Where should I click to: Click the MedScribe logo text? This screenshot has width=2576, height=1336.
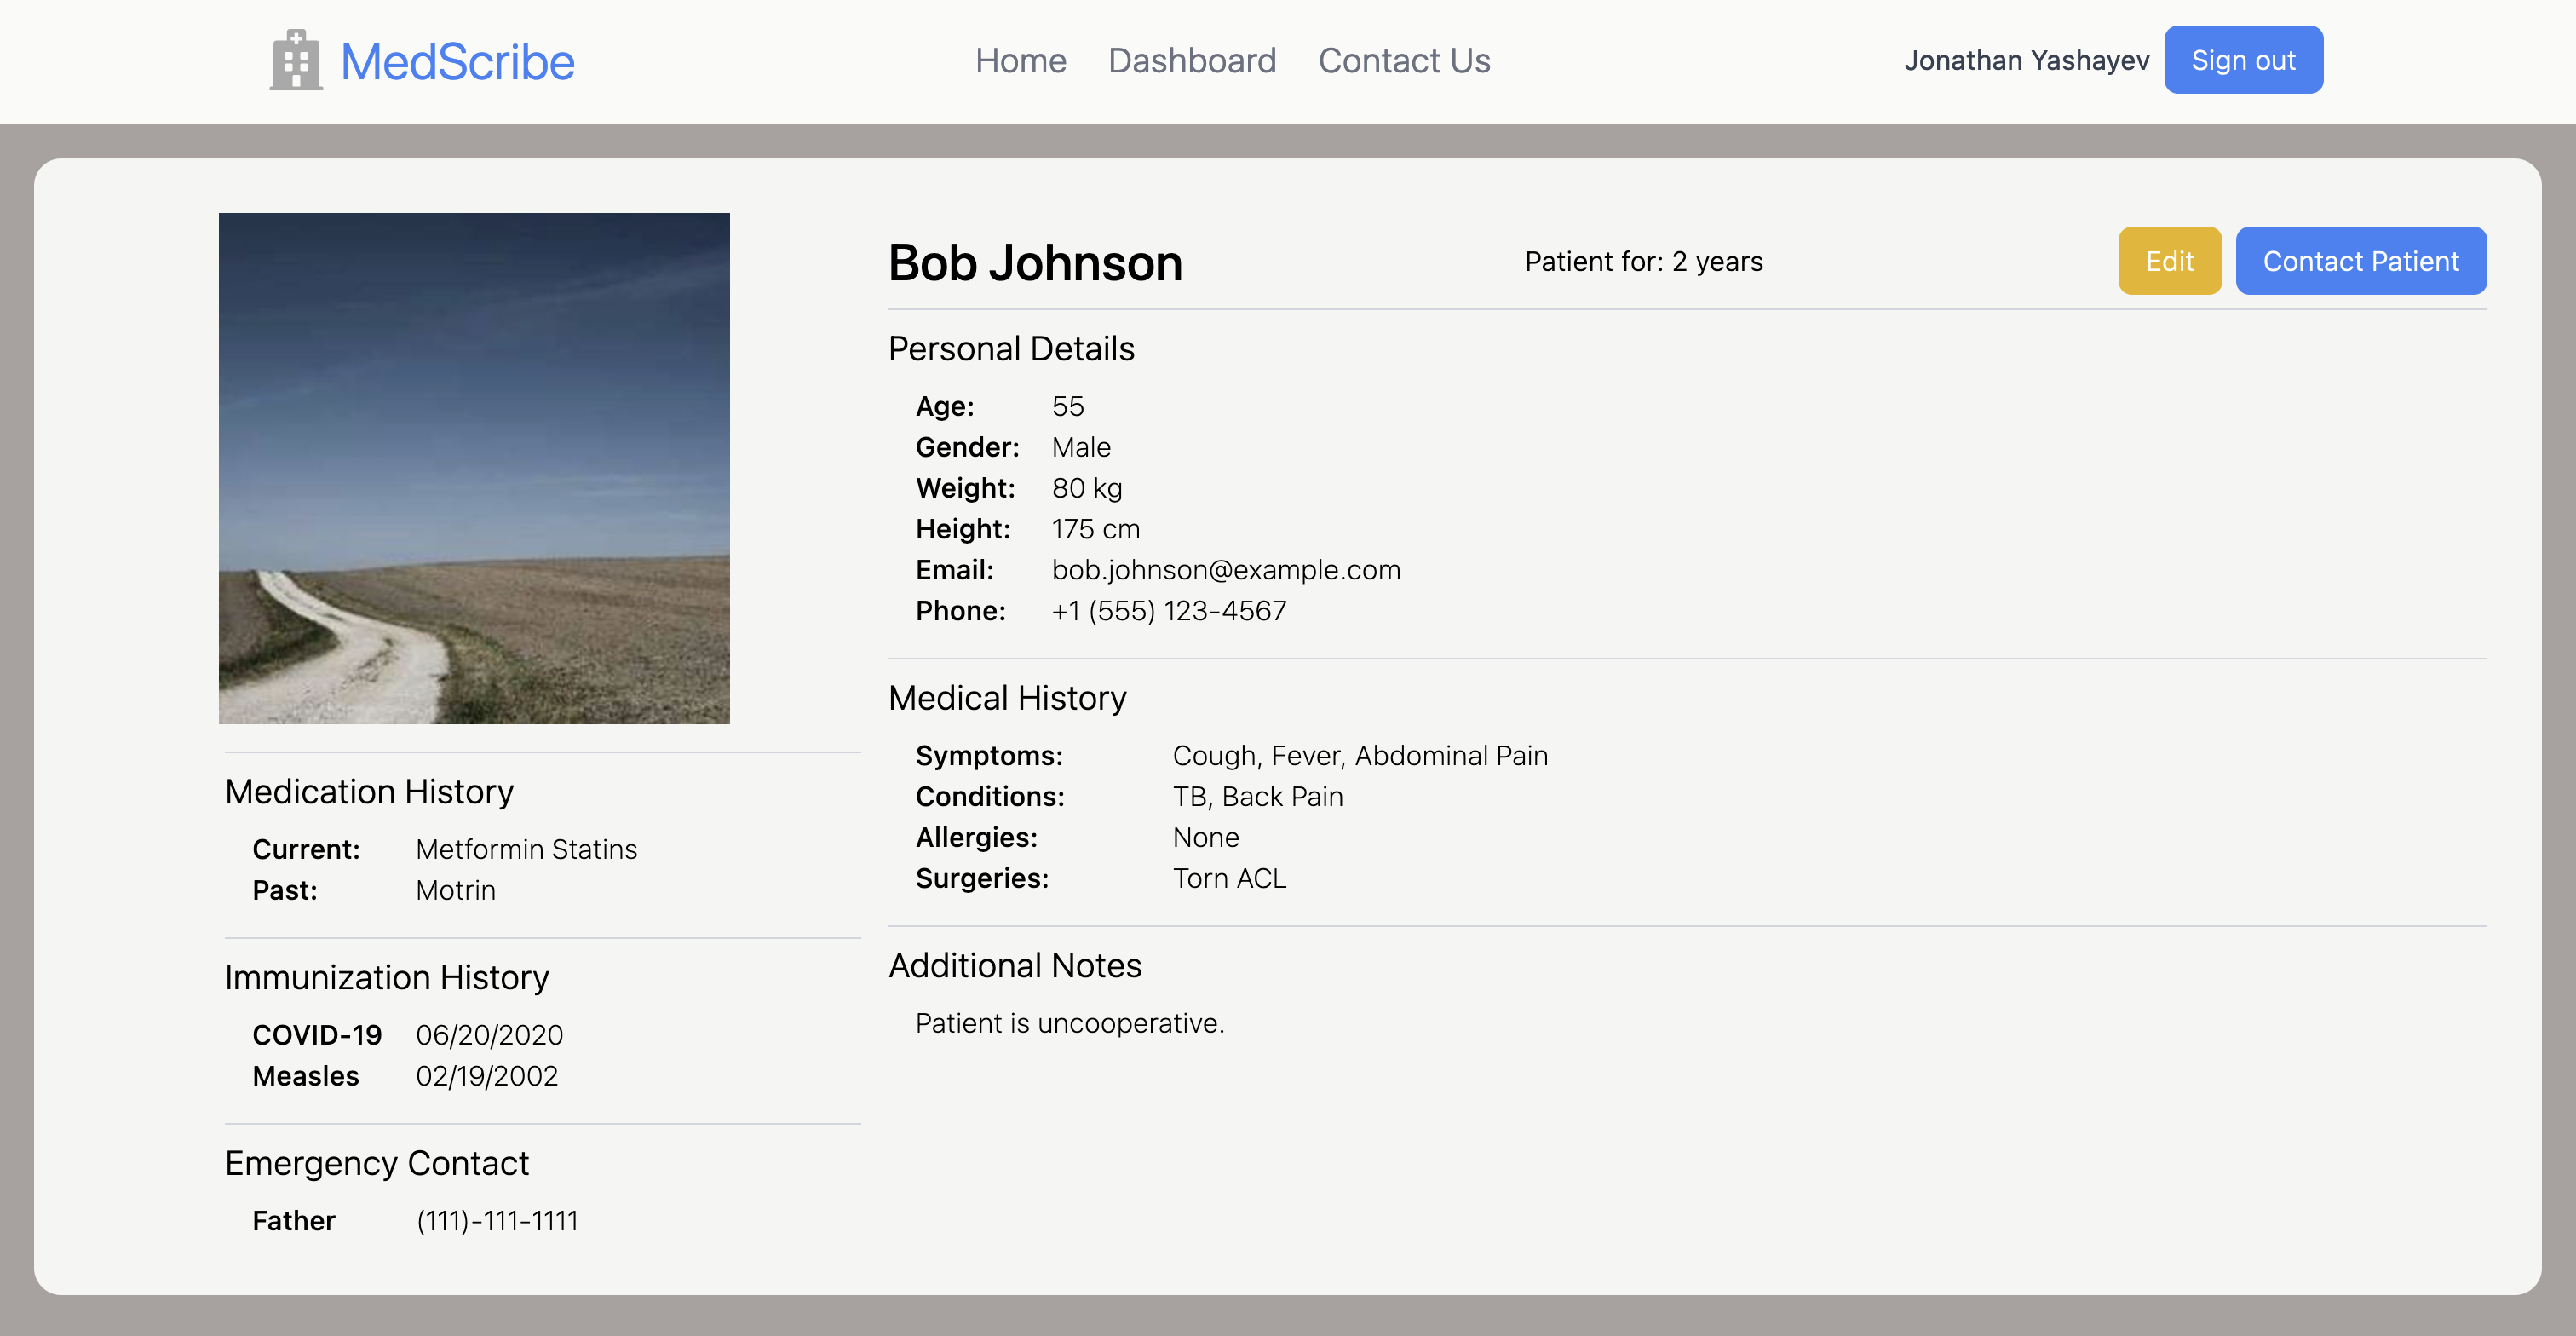pos(457,62)
